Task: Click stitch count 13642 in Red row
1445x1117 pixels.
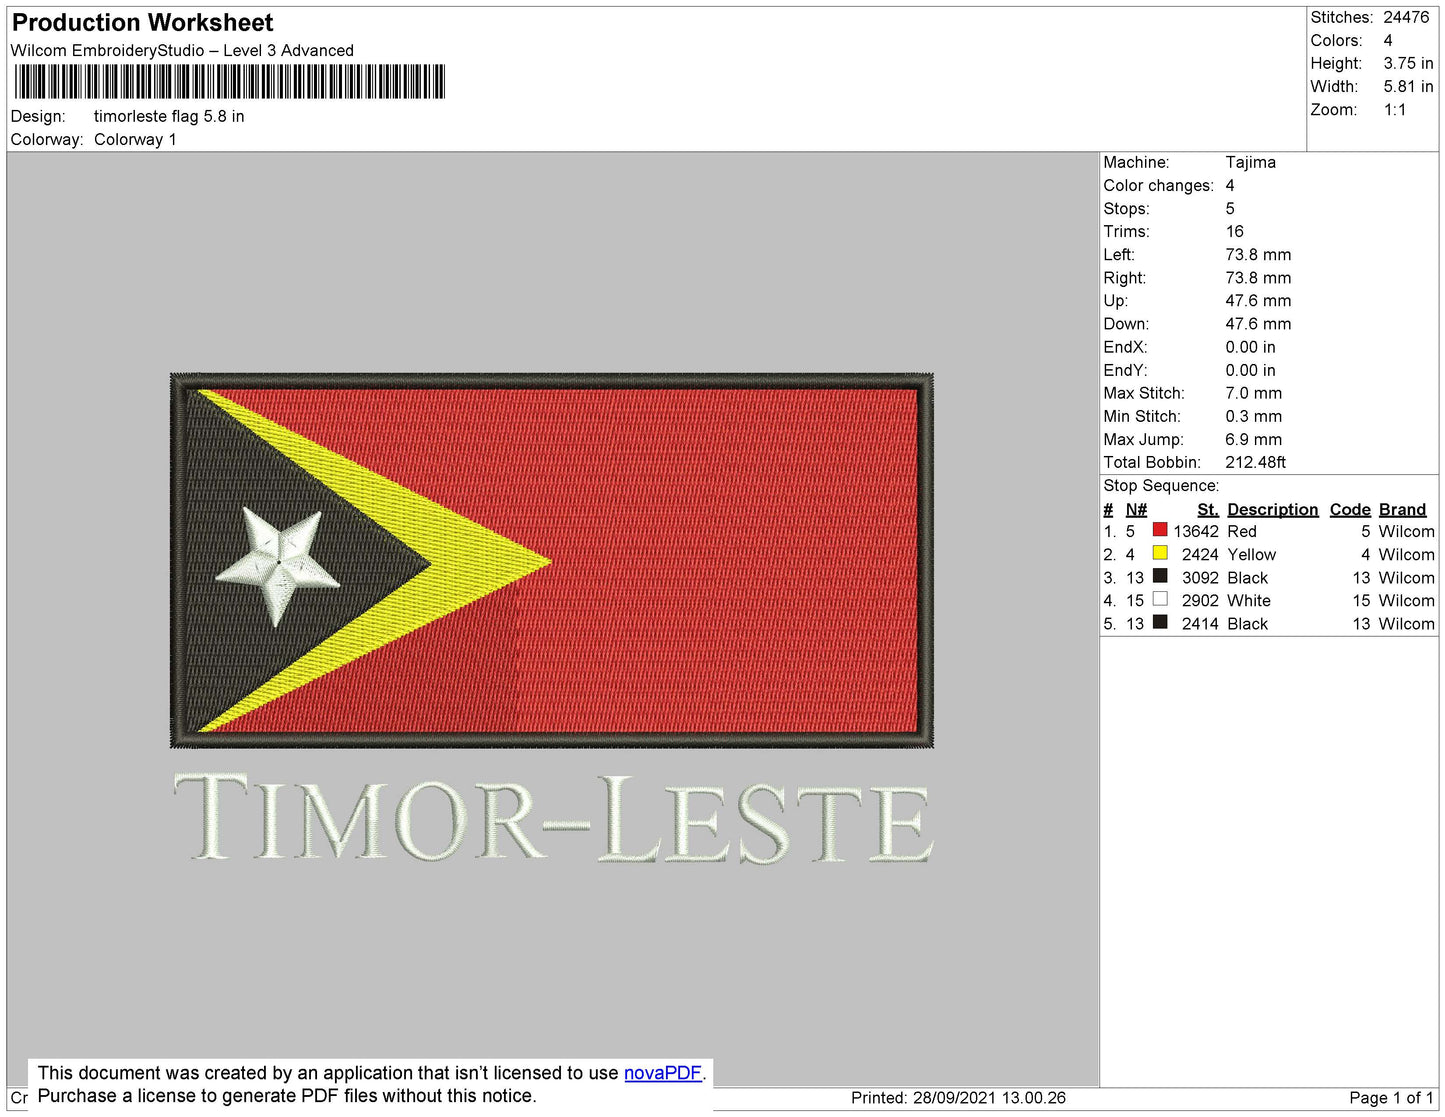Action: [1196, 532]
